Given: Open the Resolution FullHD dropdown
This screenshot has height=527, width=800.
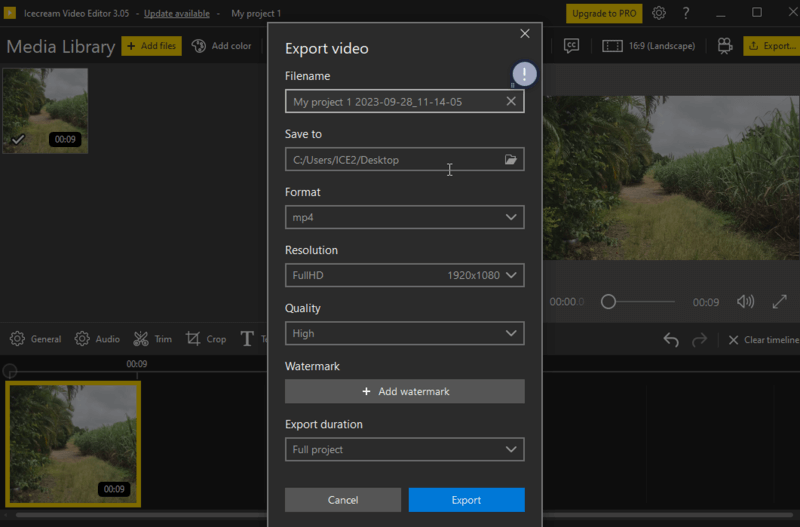Looking at the screenshot, I should tap(405, 275).
